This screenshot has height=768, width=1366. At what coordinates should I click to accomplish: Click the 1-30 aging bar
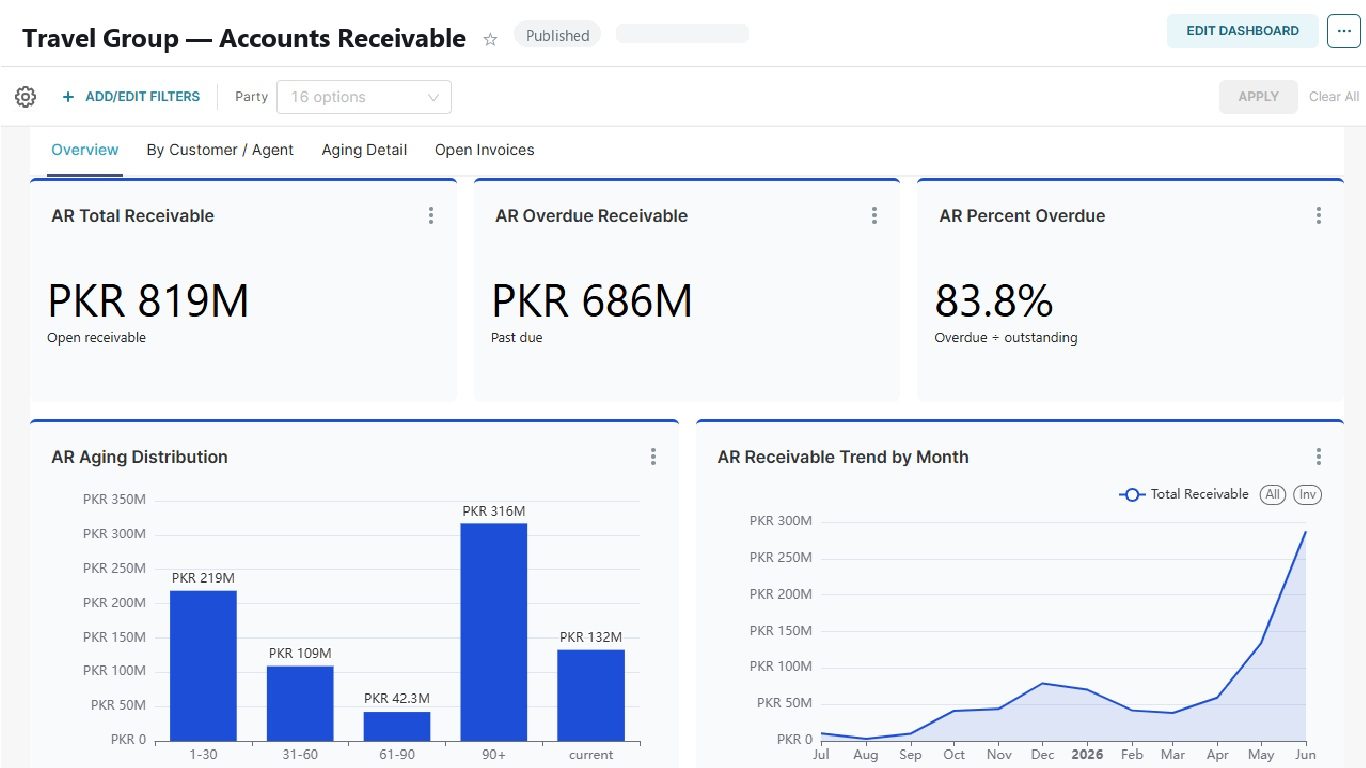pyautogui.click(x=203, y=665)
